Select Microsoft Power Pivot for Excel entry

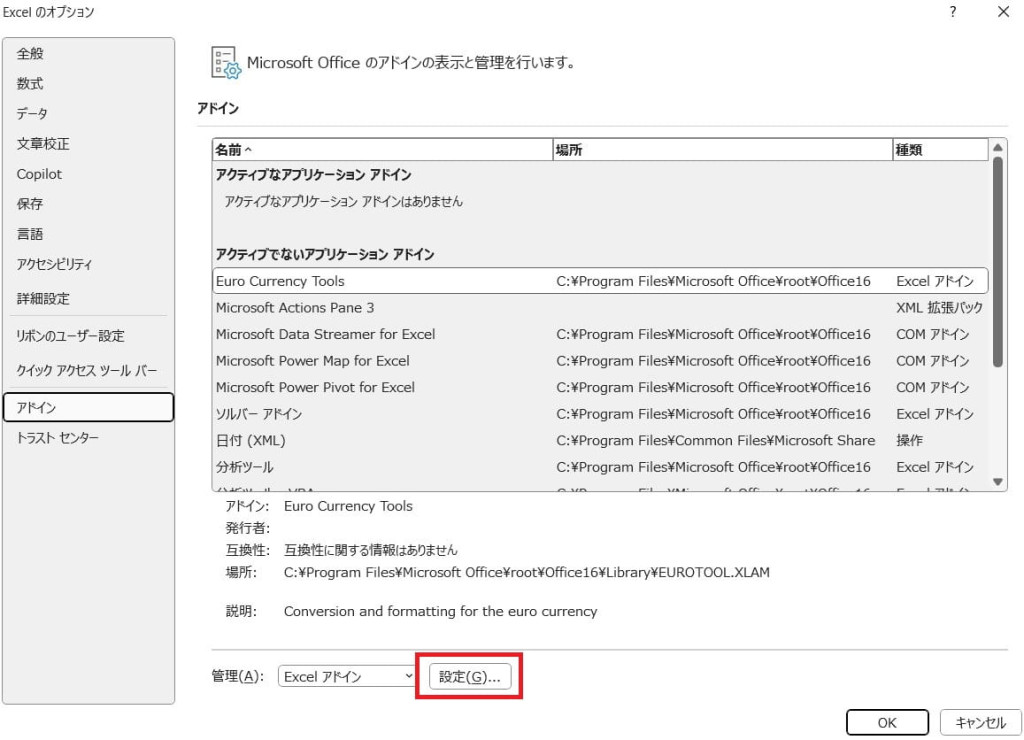point(315,387)
